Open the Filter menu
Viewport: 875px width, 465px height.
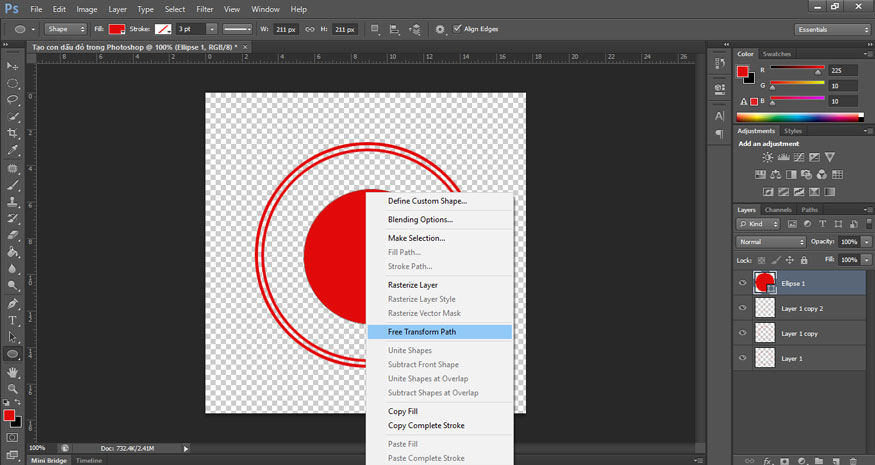(x=205, y=9)
